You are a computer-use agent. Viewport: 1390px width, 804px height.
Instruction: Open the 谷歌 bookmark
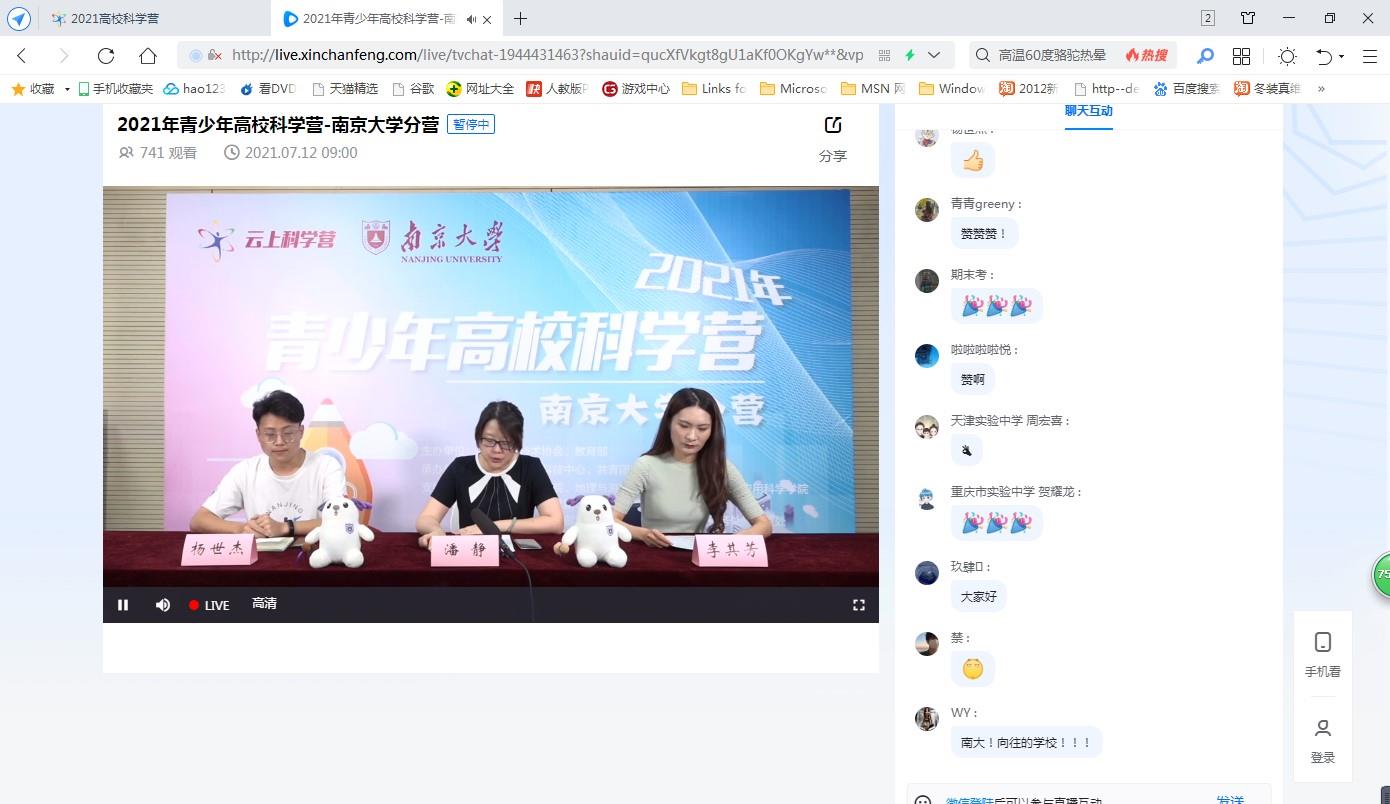tap(413, 88)
